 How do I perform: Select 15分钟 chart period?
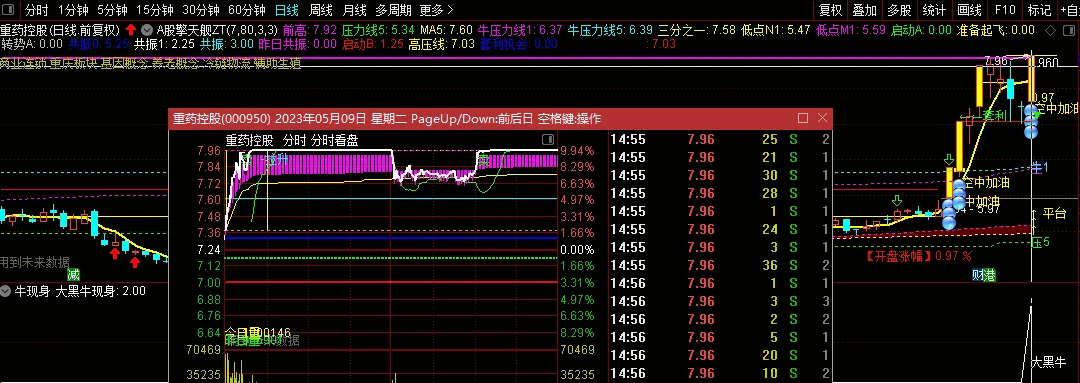tap(155, 10)
